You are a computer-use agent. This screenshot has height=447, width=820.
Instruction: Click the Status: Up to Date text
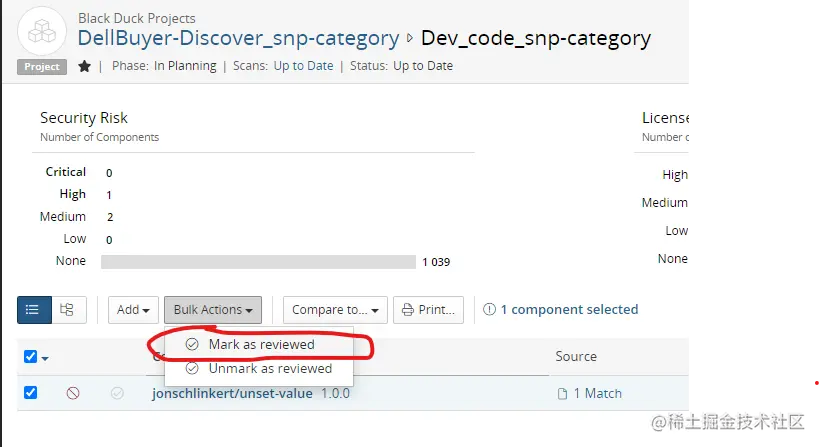(x=401, y=66)
